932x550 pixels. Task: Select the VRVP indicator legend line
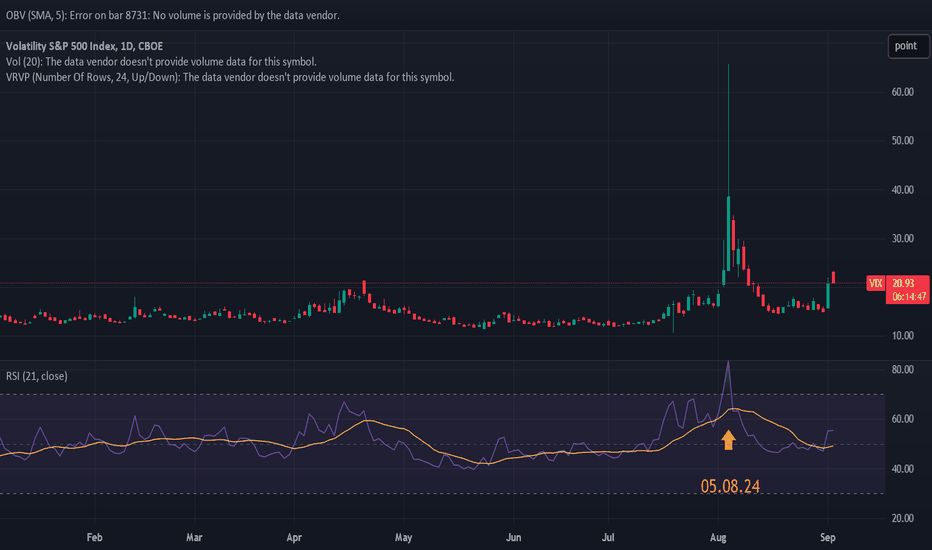point(230,77)
